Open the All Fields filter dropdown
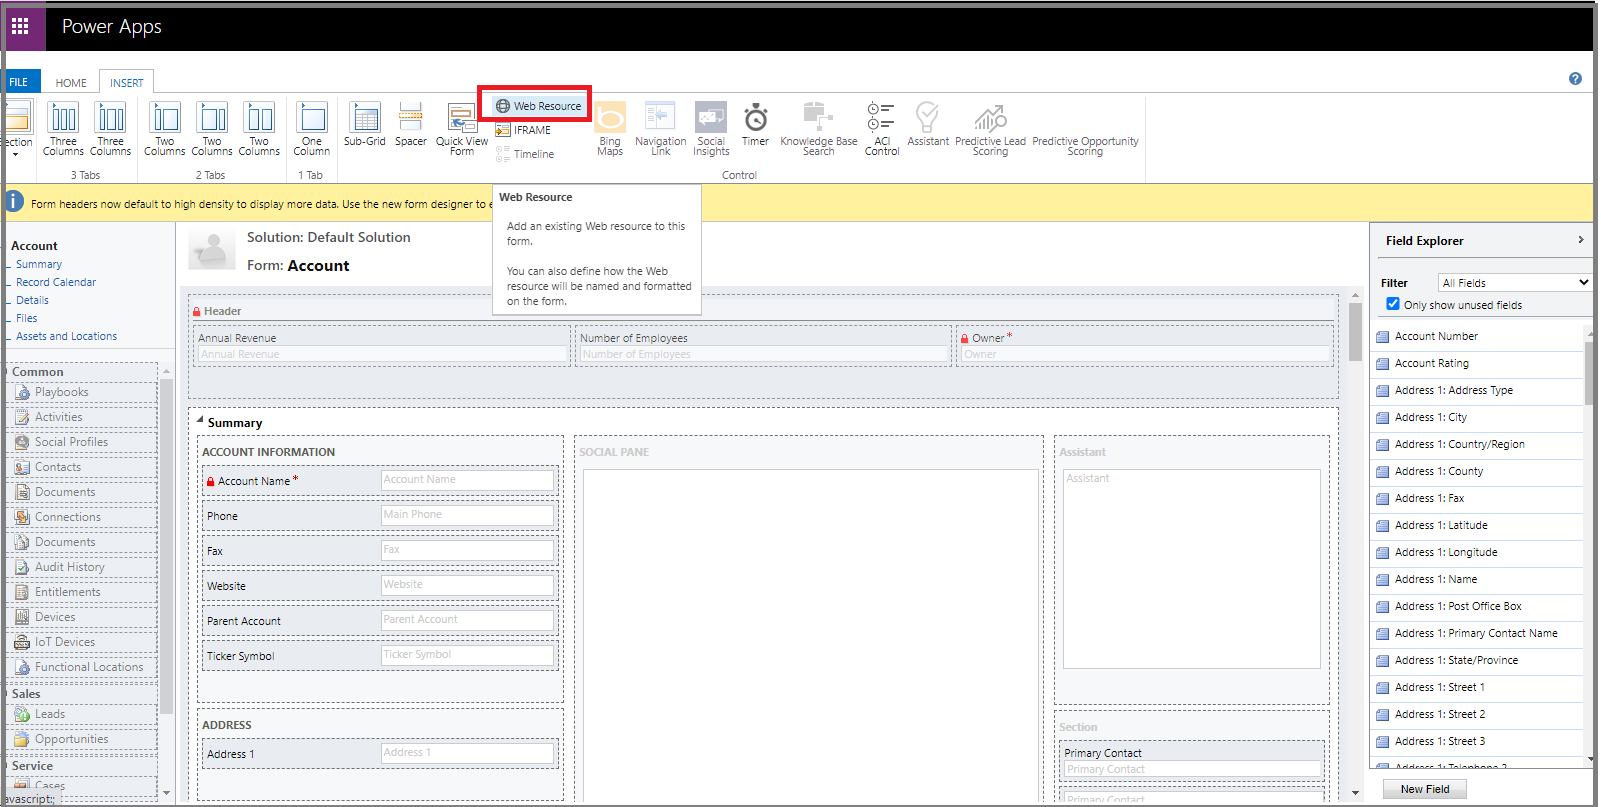This screenshot has height=807, width=1601. (1514, 283)
